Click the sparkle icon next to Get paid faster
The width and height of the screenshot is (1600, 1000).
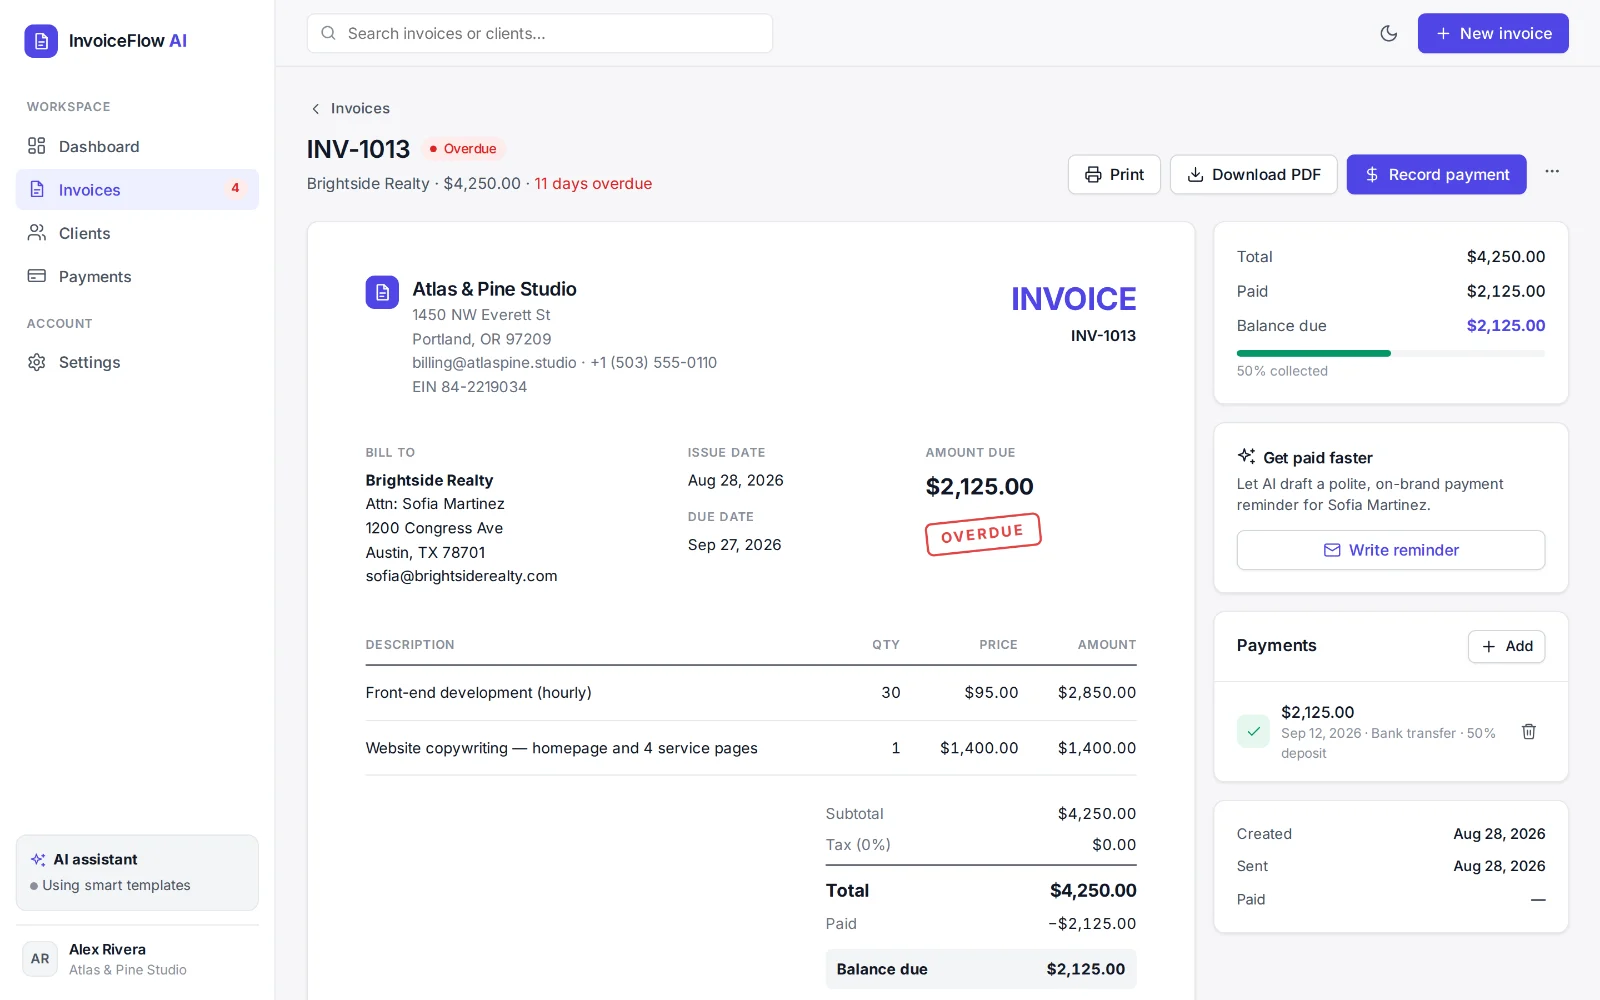pyautogui.click(x=1246, y=457)
